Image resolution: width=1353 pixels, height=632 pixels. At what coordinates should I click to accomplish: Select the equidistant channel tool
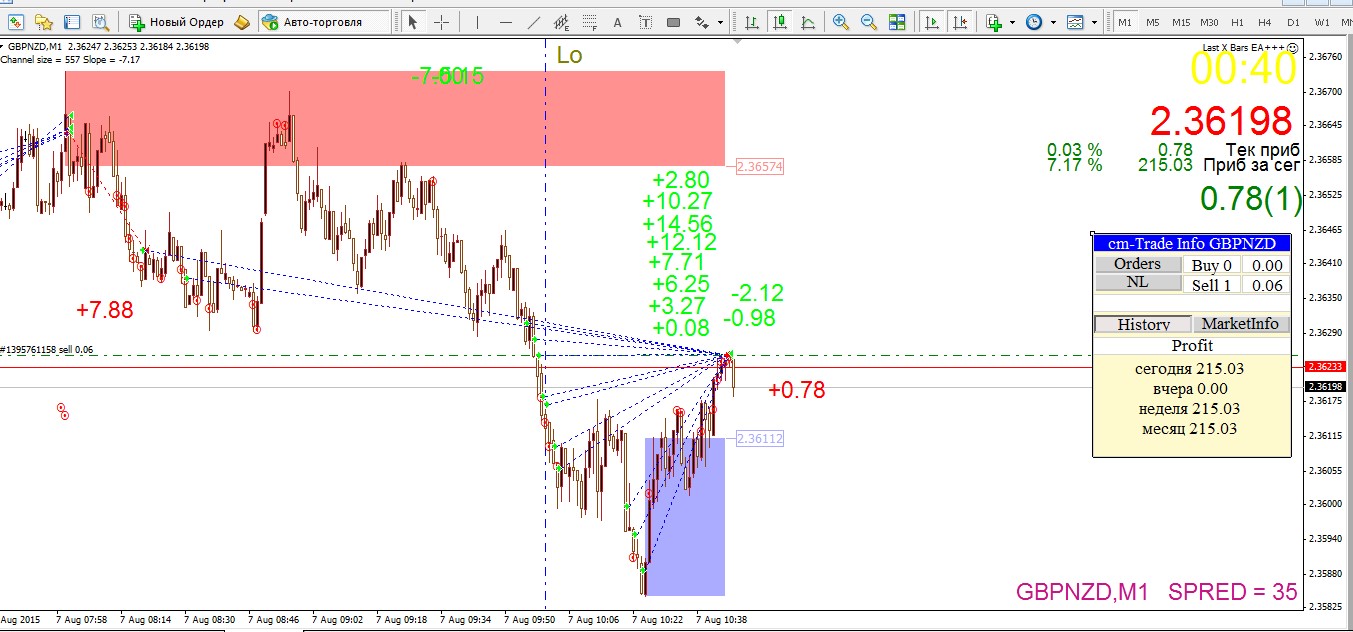pyautogui.click(x=561, y=21)
